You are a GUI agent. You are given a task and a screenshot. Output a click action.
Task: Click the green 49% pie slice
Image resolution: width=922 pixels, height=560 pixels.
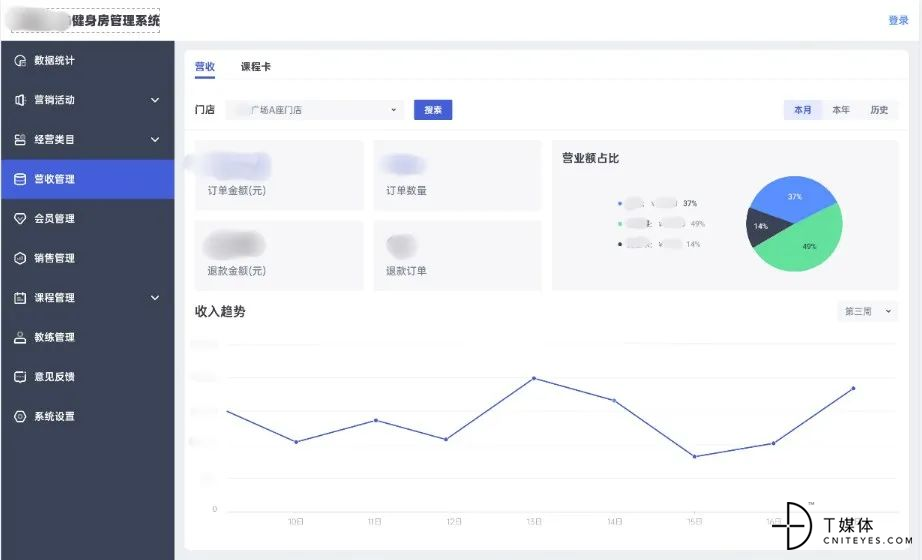[x=811, y=244]
